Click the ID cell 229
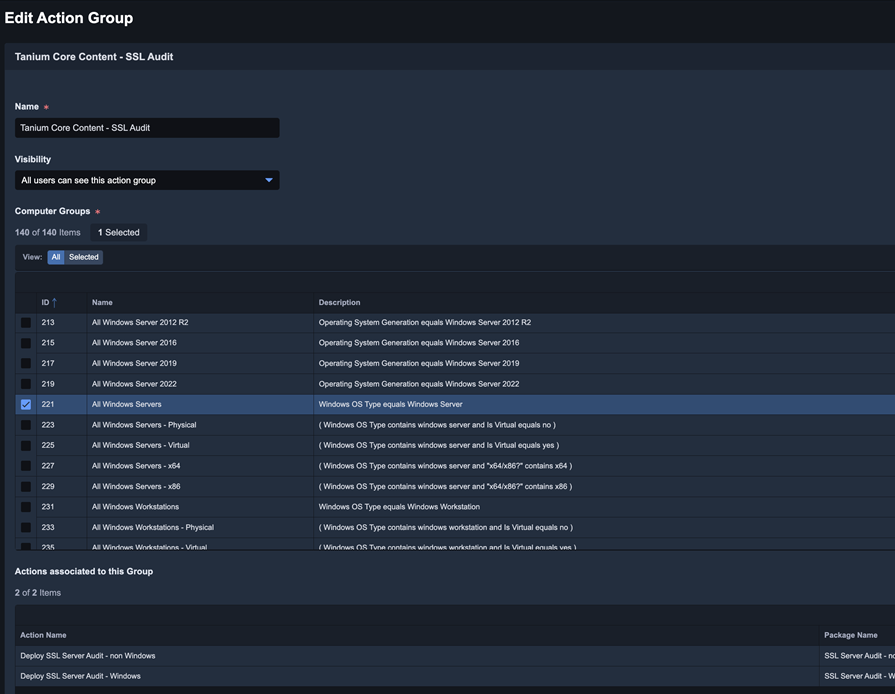This screenshot has width=895, height=694. pos(48,487)
